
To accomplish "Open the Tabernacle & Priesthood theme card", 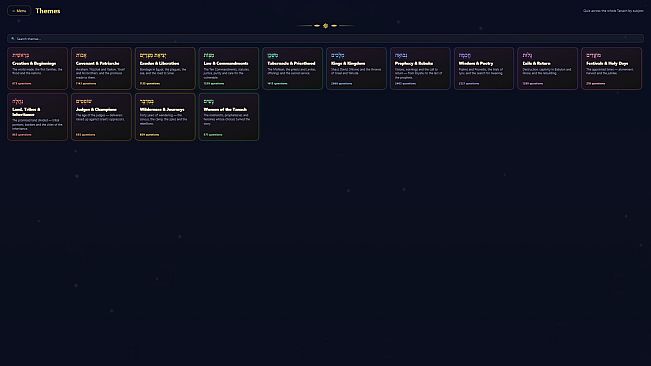I will (293, 68).
